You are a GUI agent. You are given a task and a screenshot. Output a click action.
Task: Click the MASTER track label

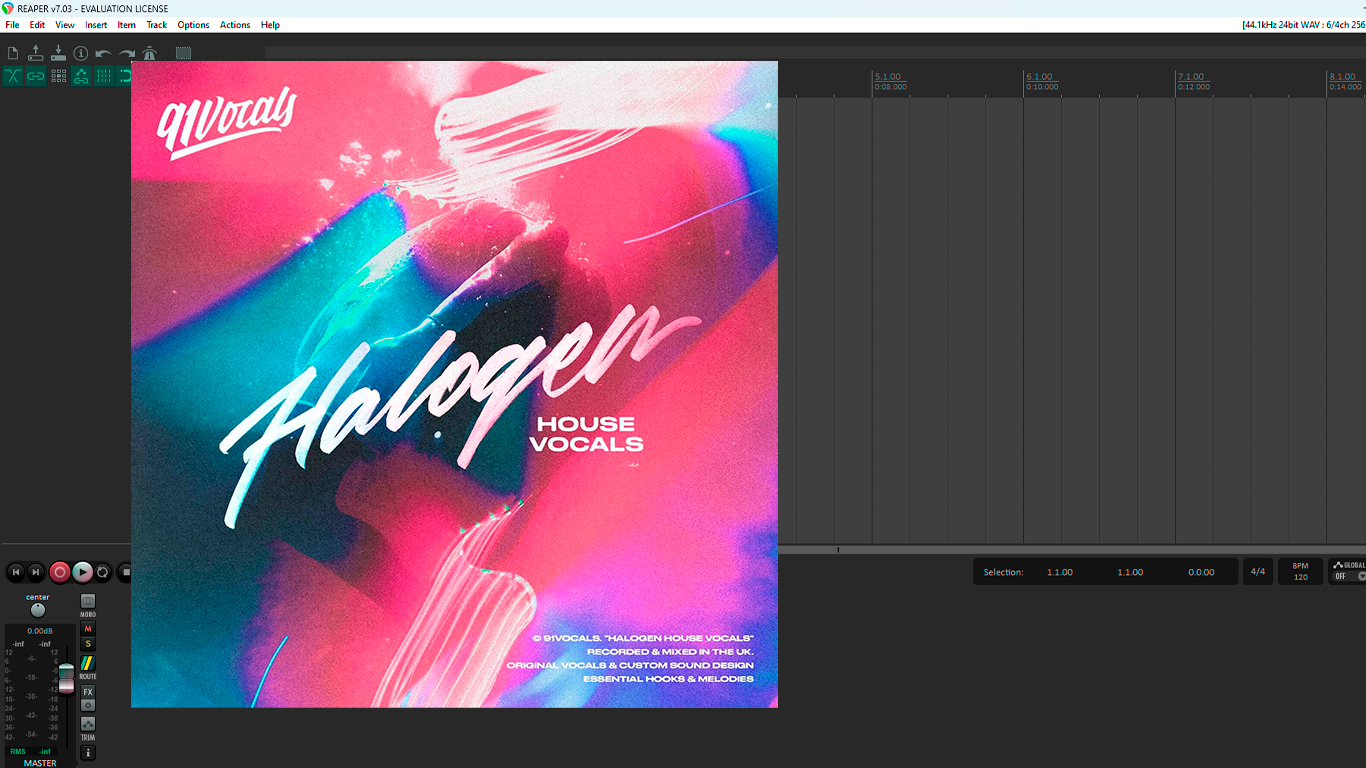[40, 763]
